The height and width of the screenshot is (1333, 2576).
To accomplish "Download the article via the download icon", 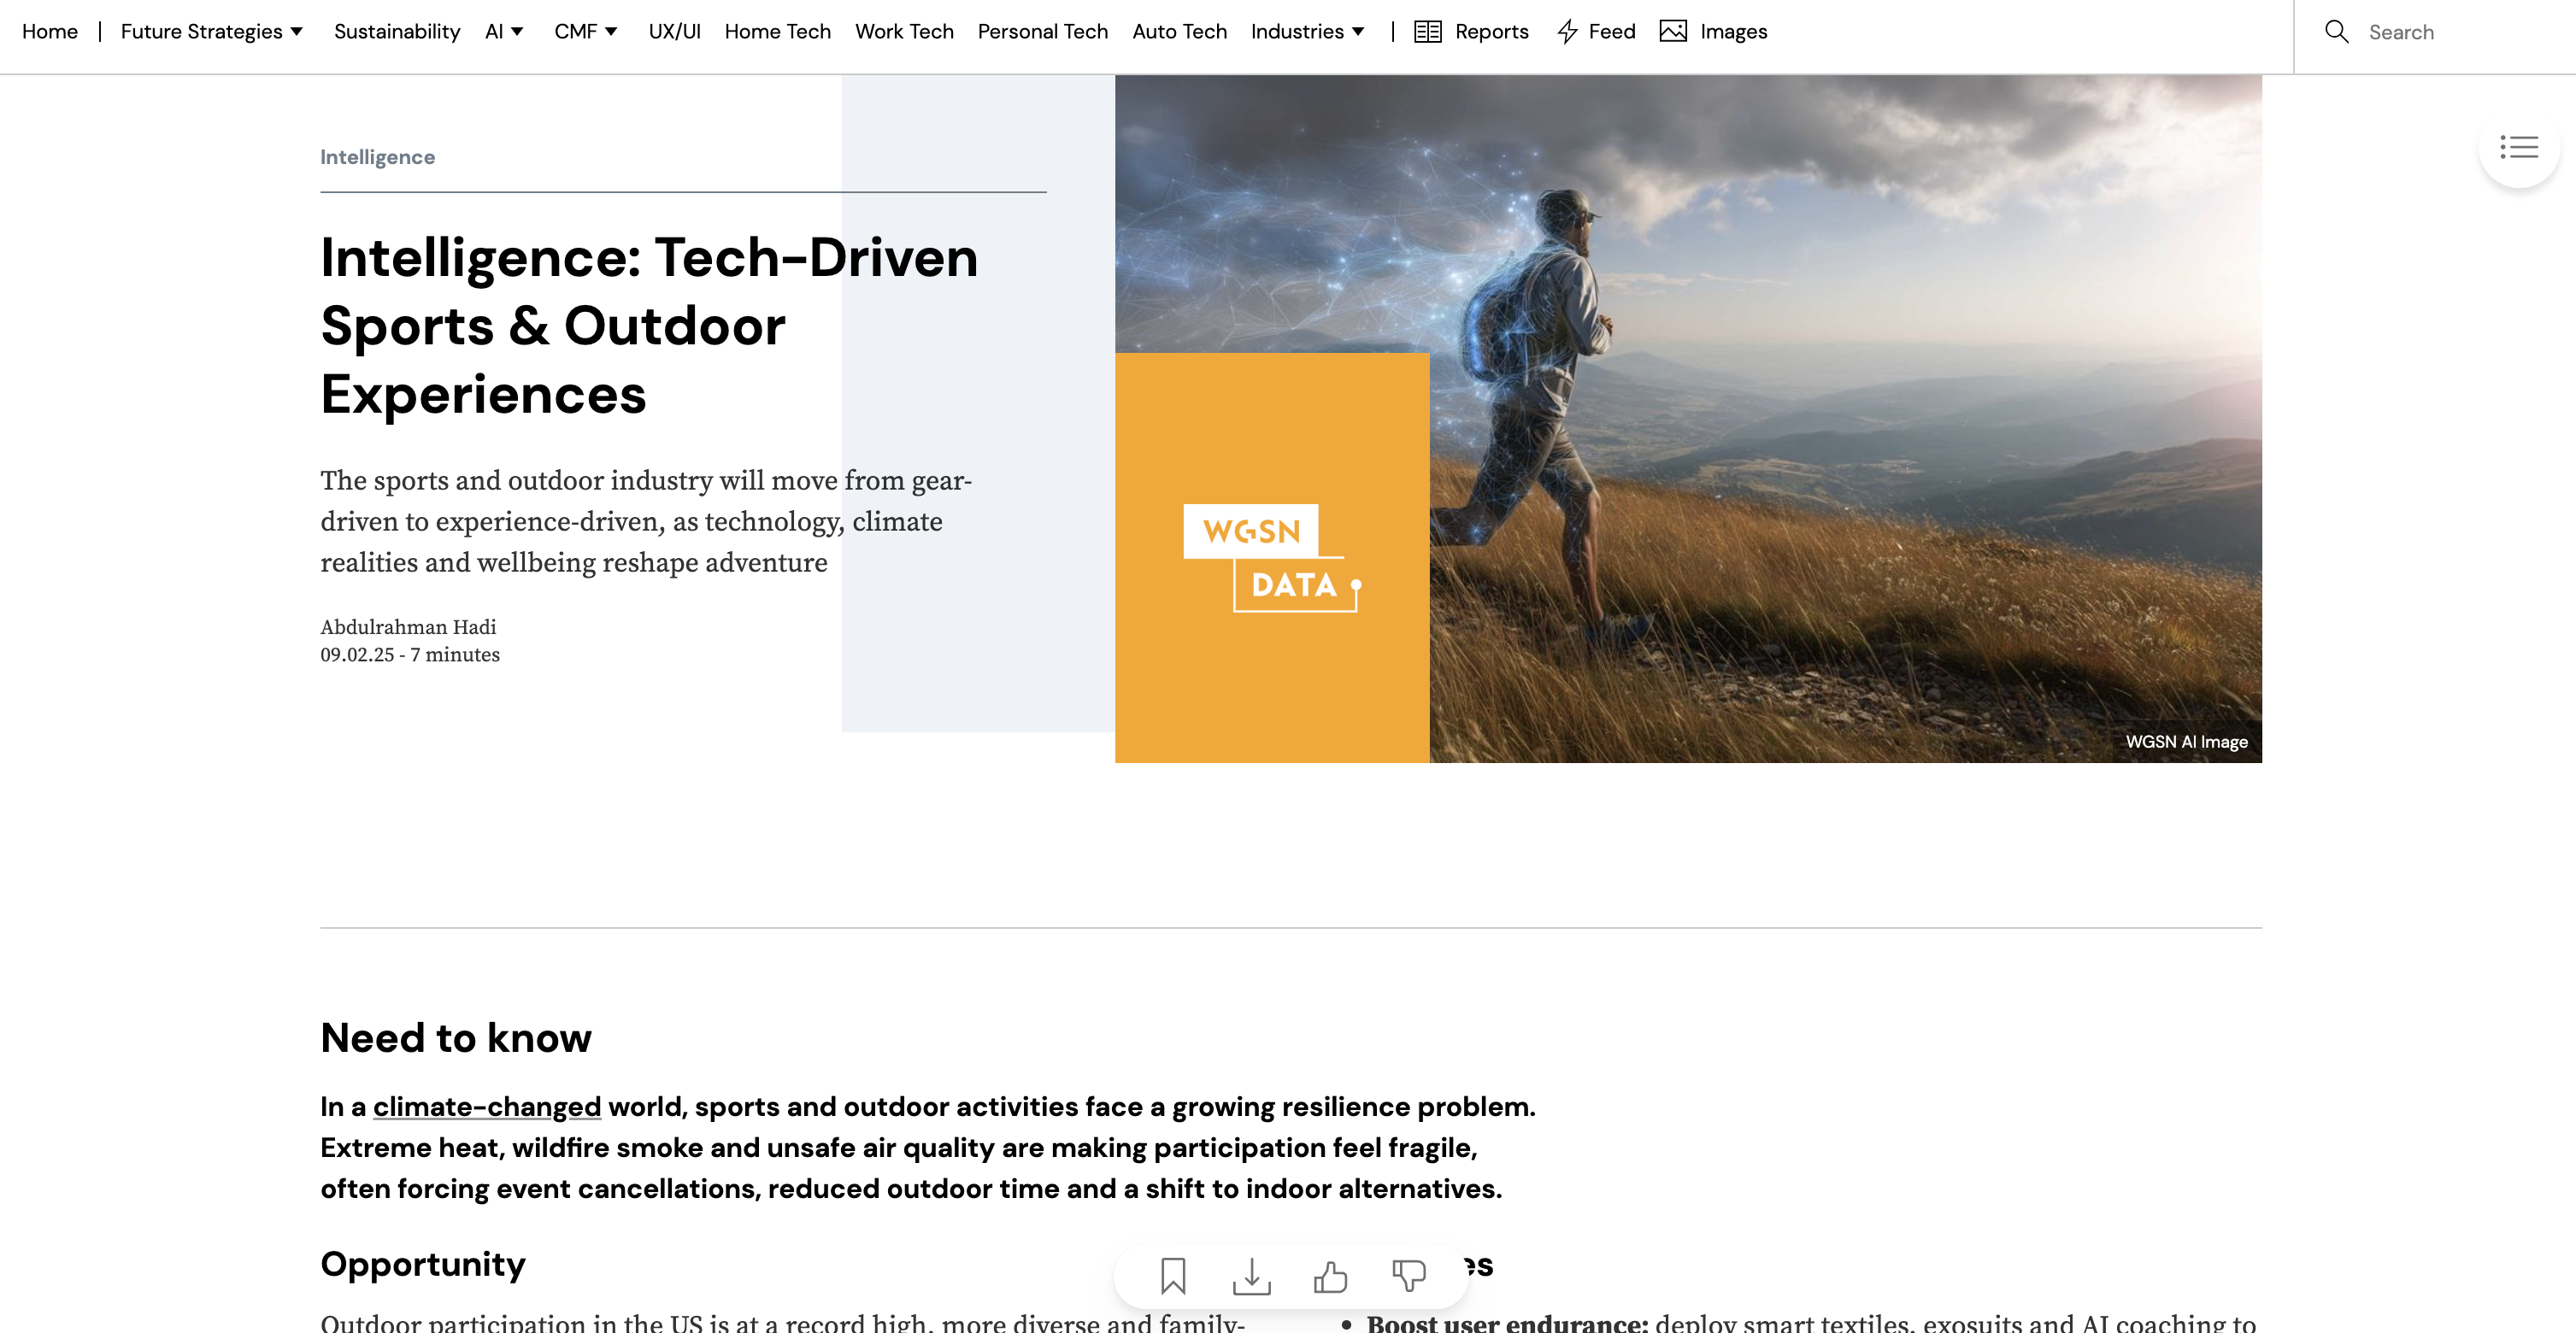I will 1252,1277.
